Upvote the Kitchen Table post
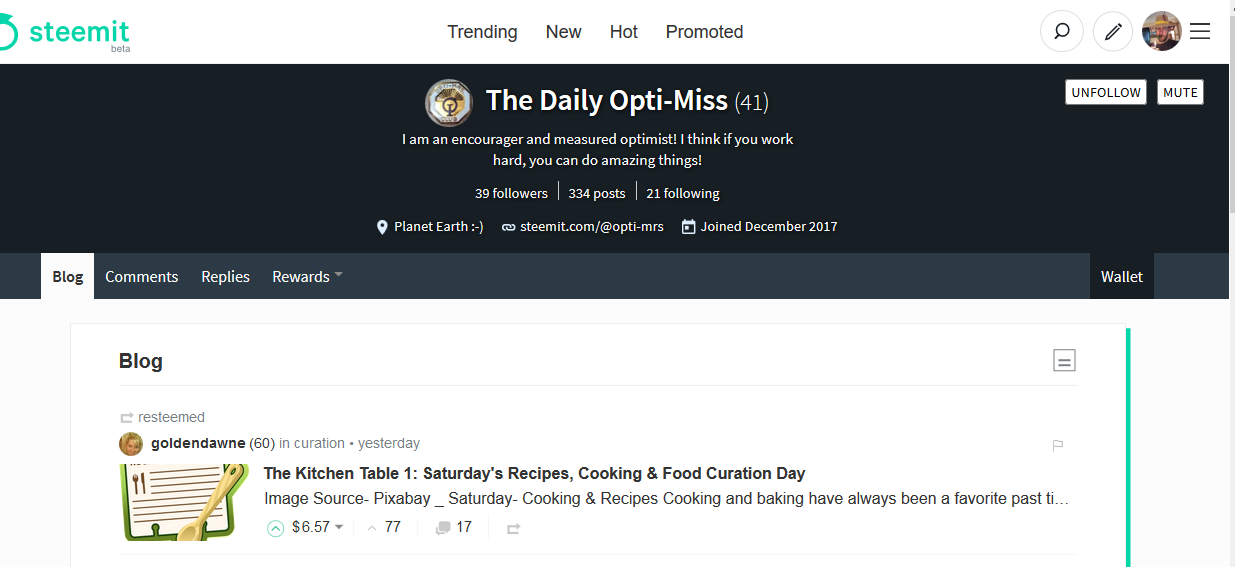Viewport: 1235px width, 567px height. (276, 528)
